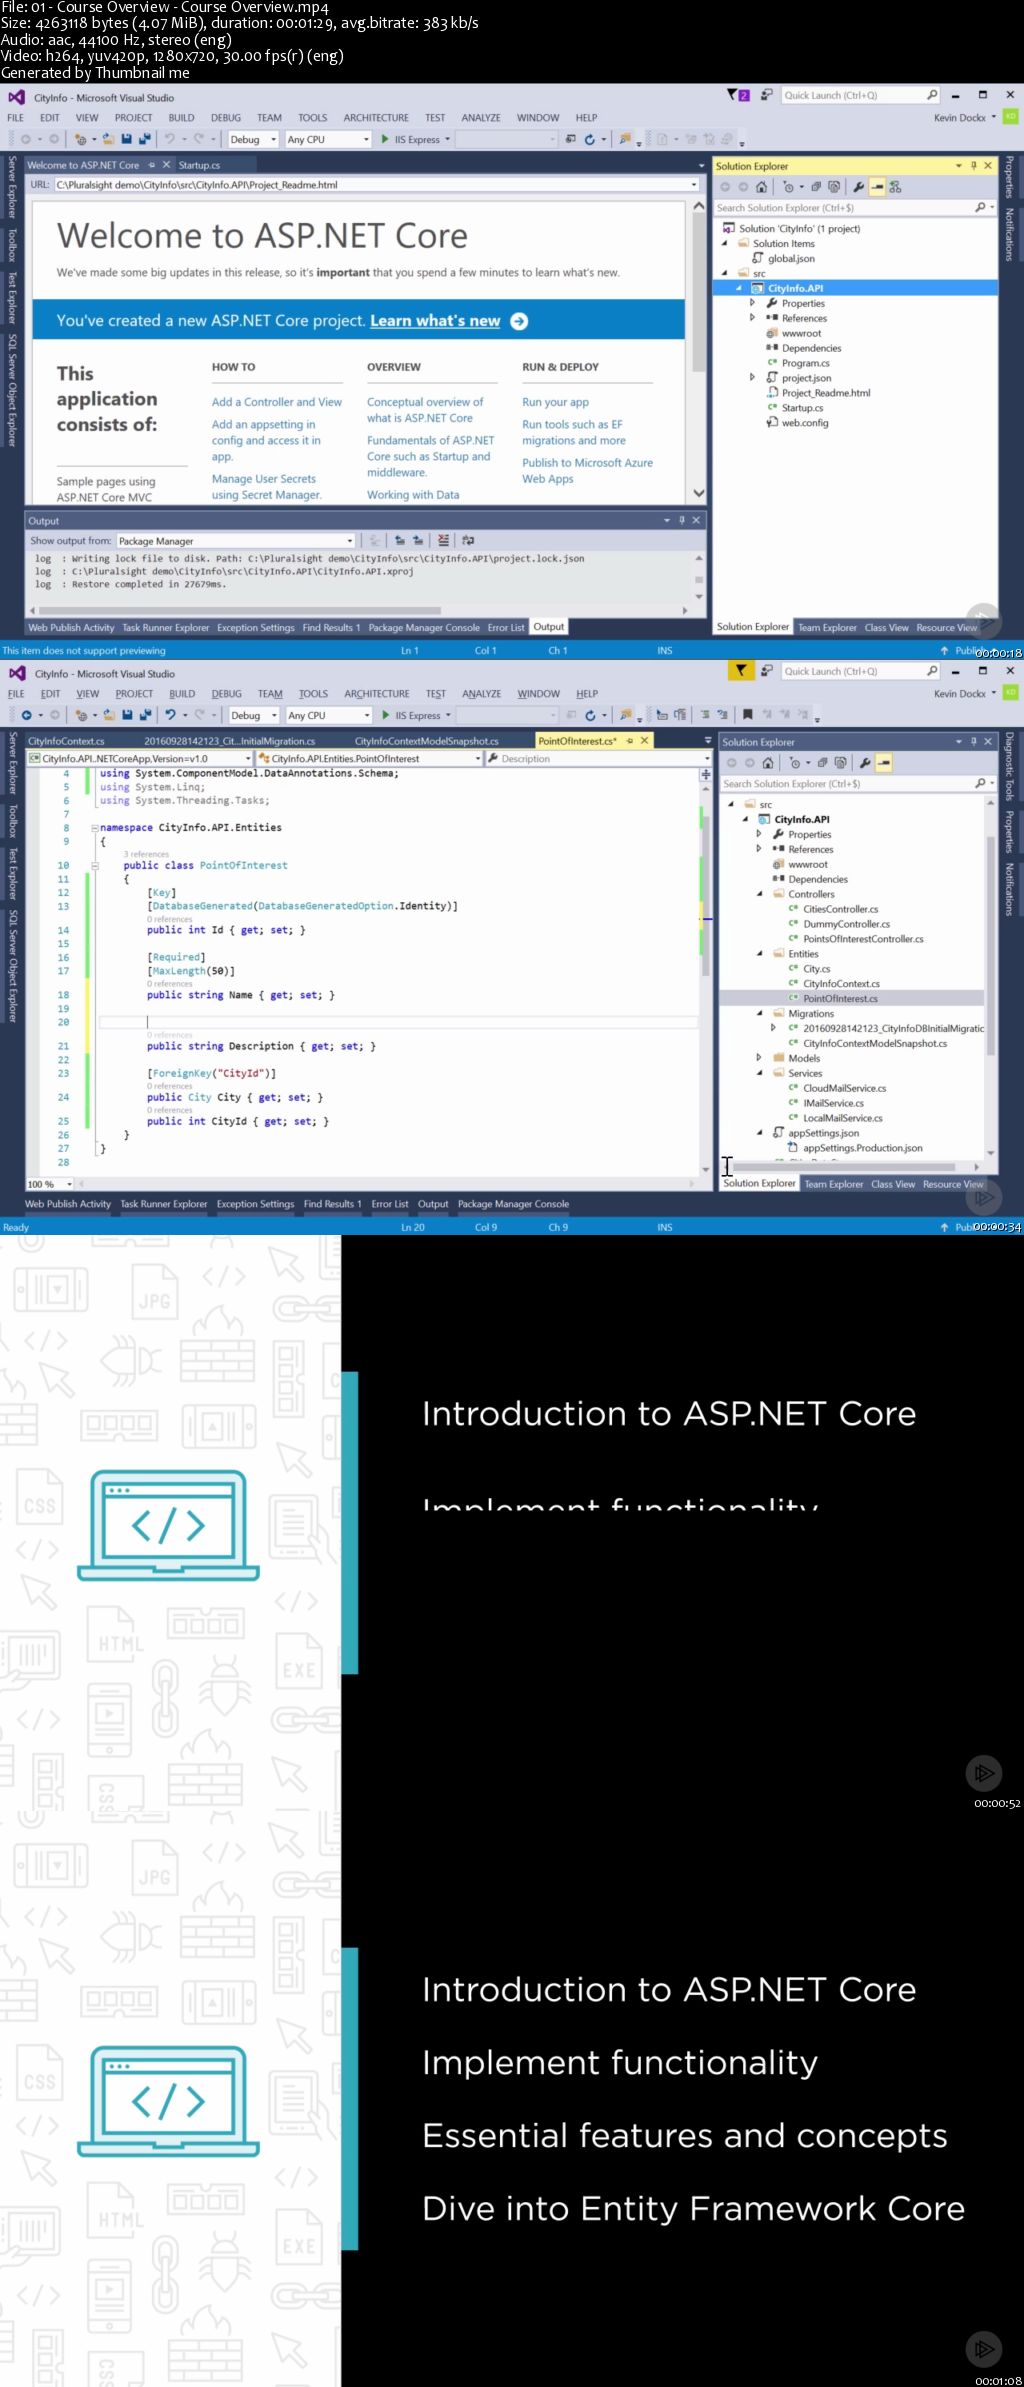Select global.json in Solution Explorer

(x=790, y=259)
